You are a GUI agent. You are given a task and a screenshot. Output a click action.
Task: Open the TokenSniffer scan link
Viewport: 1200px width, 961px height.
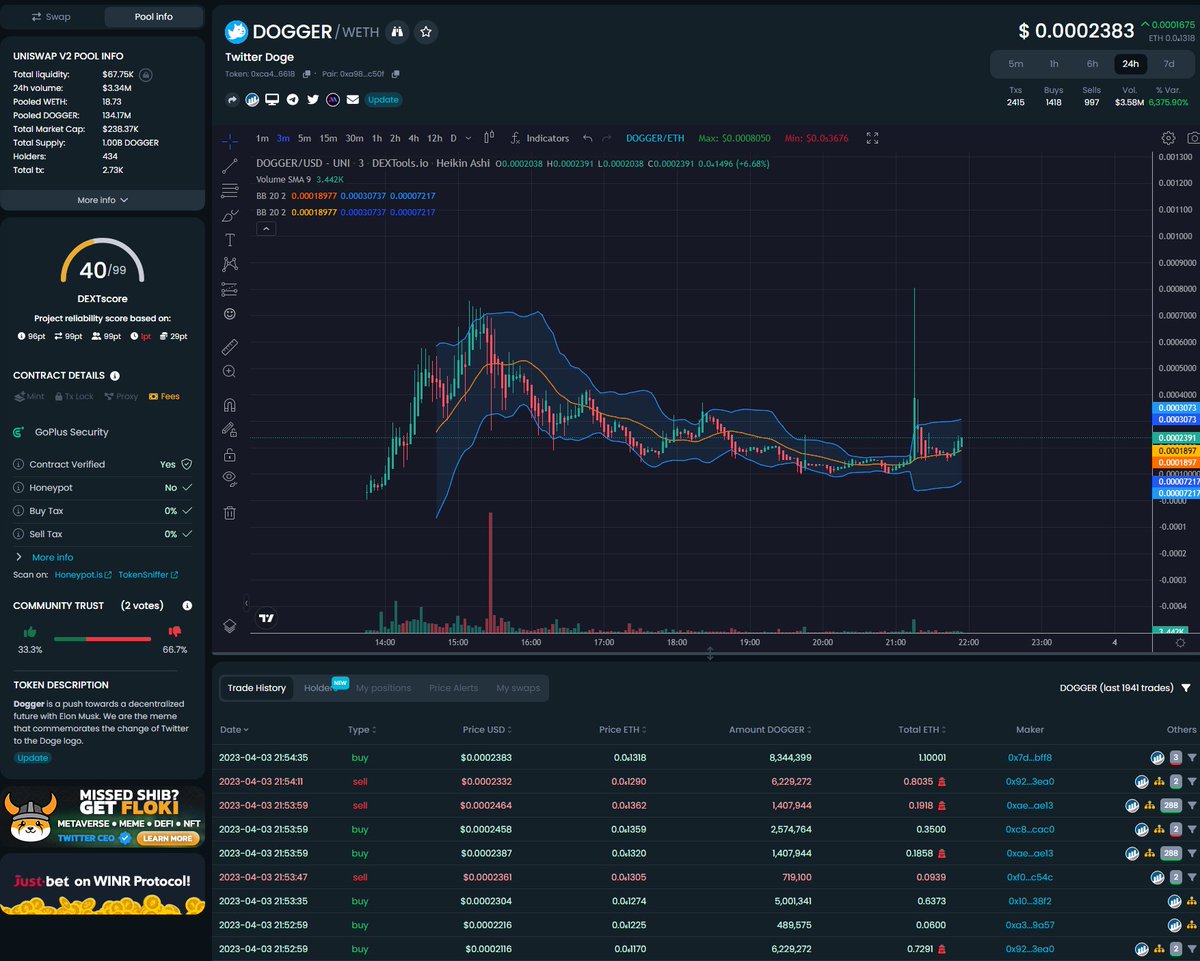[x=148, y=575]
